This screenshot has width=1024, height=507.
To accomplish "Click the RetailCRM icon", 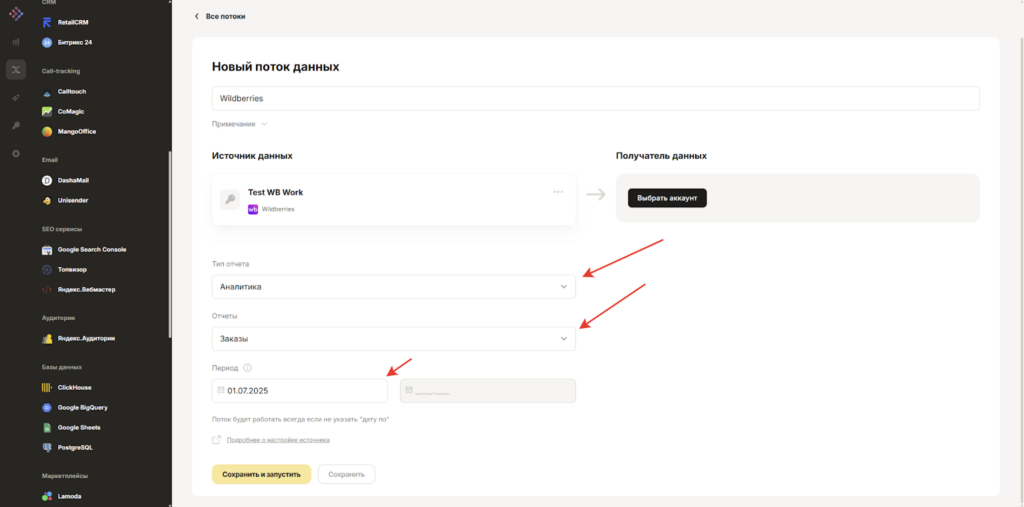I will [x=47, y=22].
